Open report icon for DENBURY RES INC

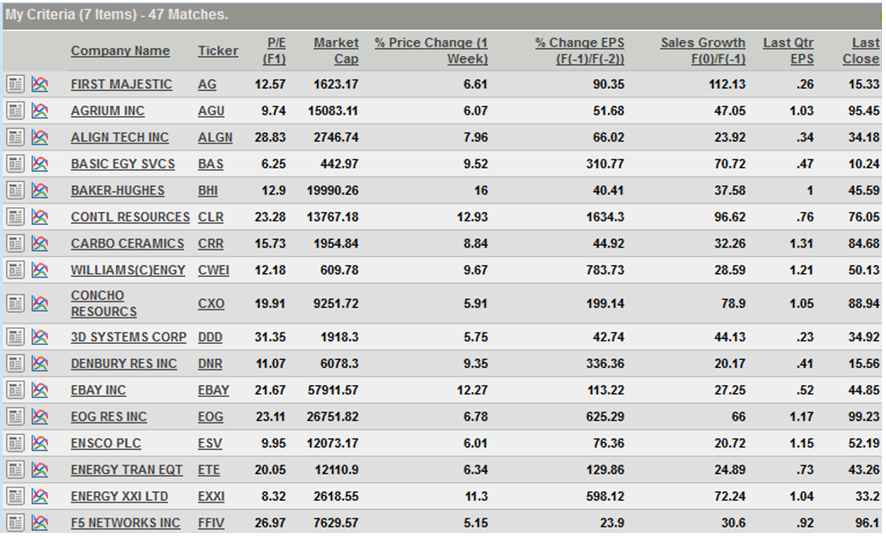click(x=15, y=364)
